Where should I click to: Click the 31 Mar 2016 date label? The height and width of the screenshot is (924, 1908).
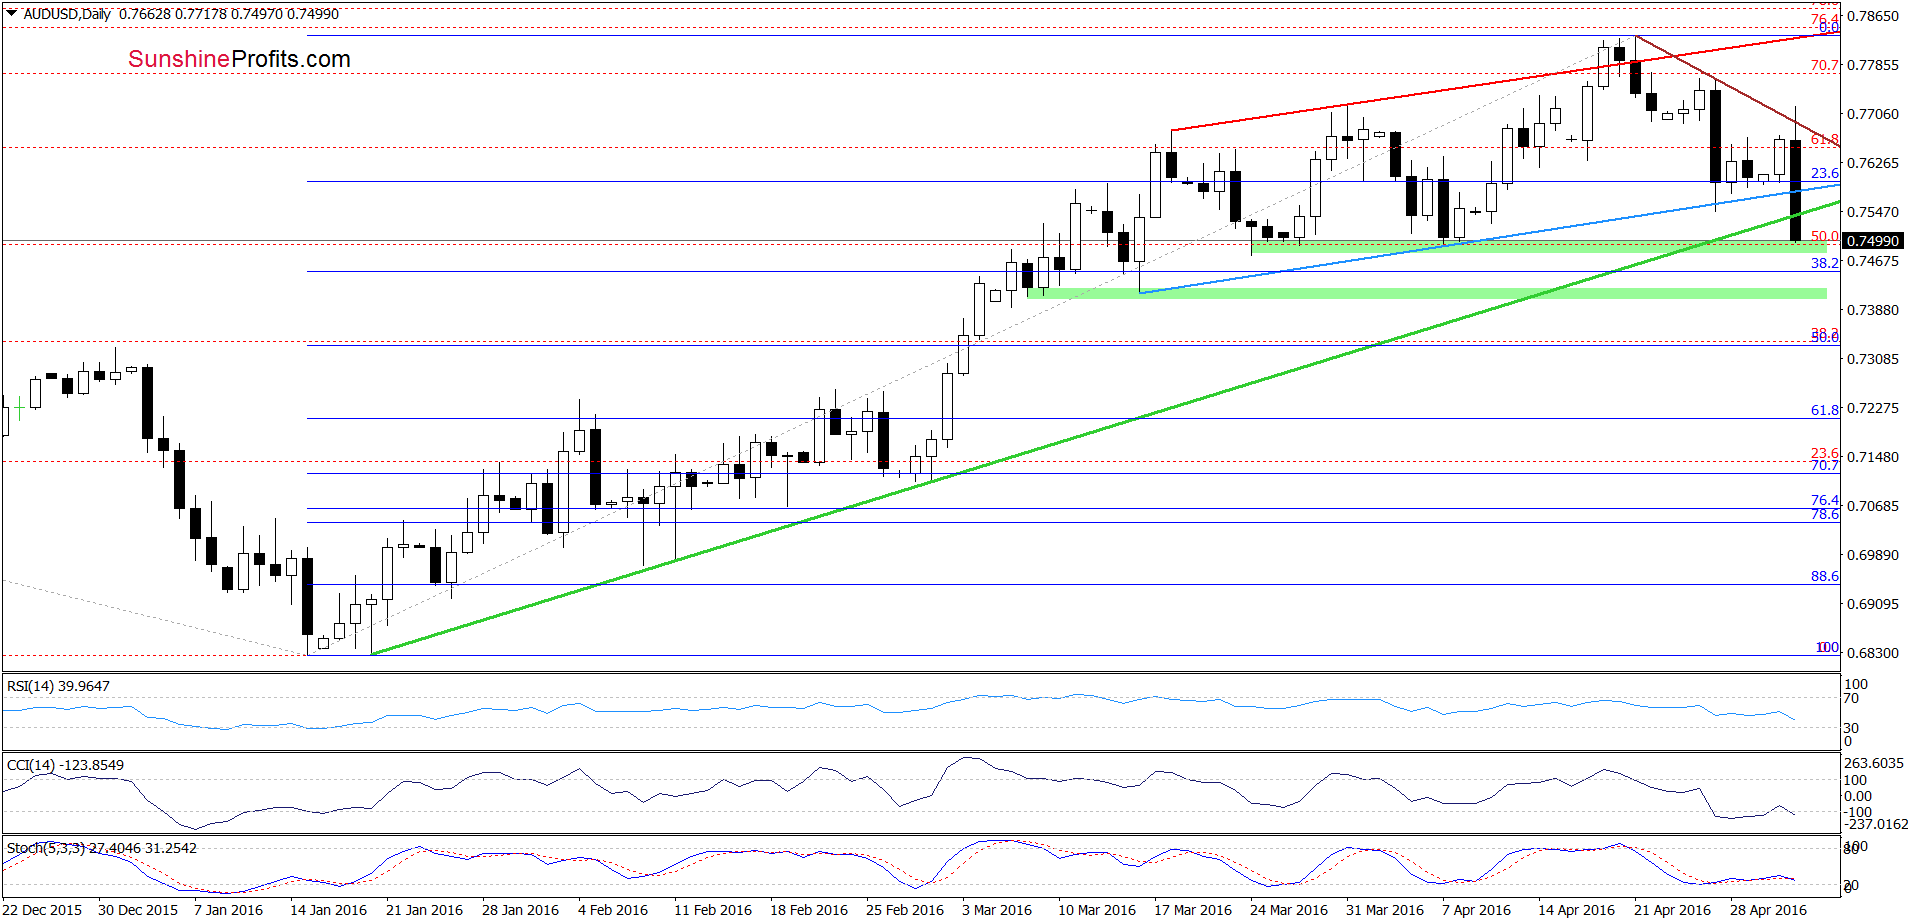pos(1385,910)
